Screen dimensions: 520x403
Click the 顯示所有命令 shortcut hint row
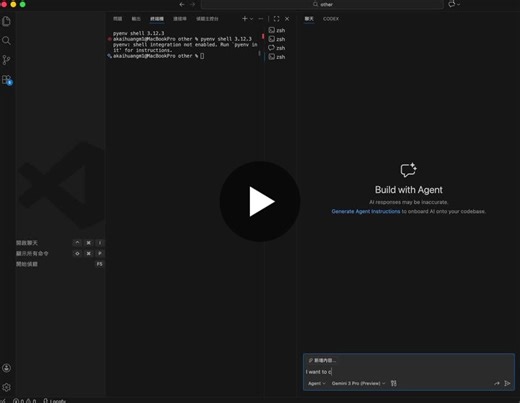(60, 253)
